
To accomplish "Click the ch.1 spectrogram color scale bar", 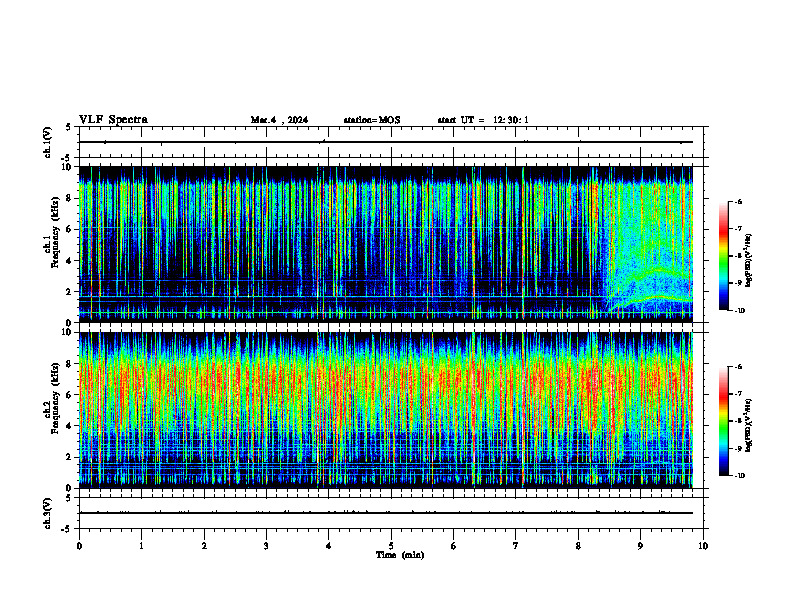I will point(723,256).
